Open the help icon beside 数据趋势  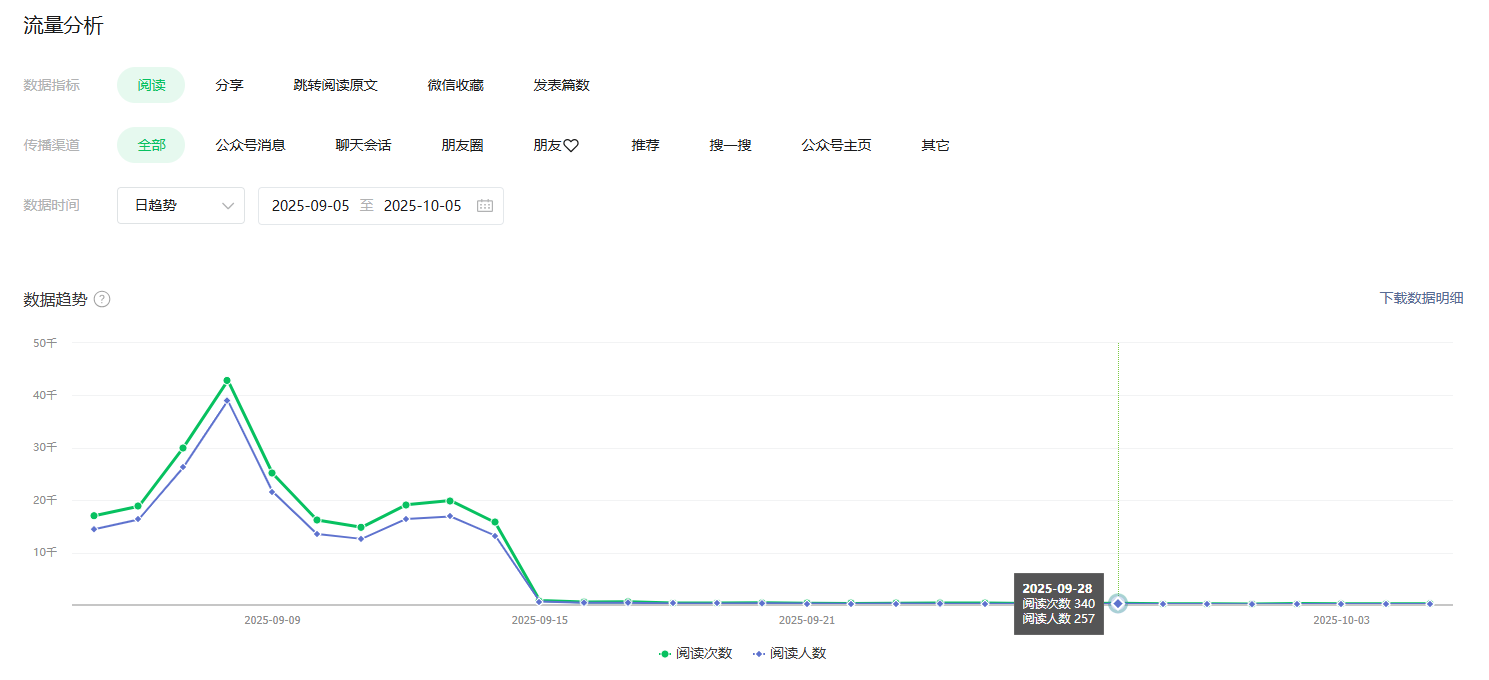coord(102,299)
